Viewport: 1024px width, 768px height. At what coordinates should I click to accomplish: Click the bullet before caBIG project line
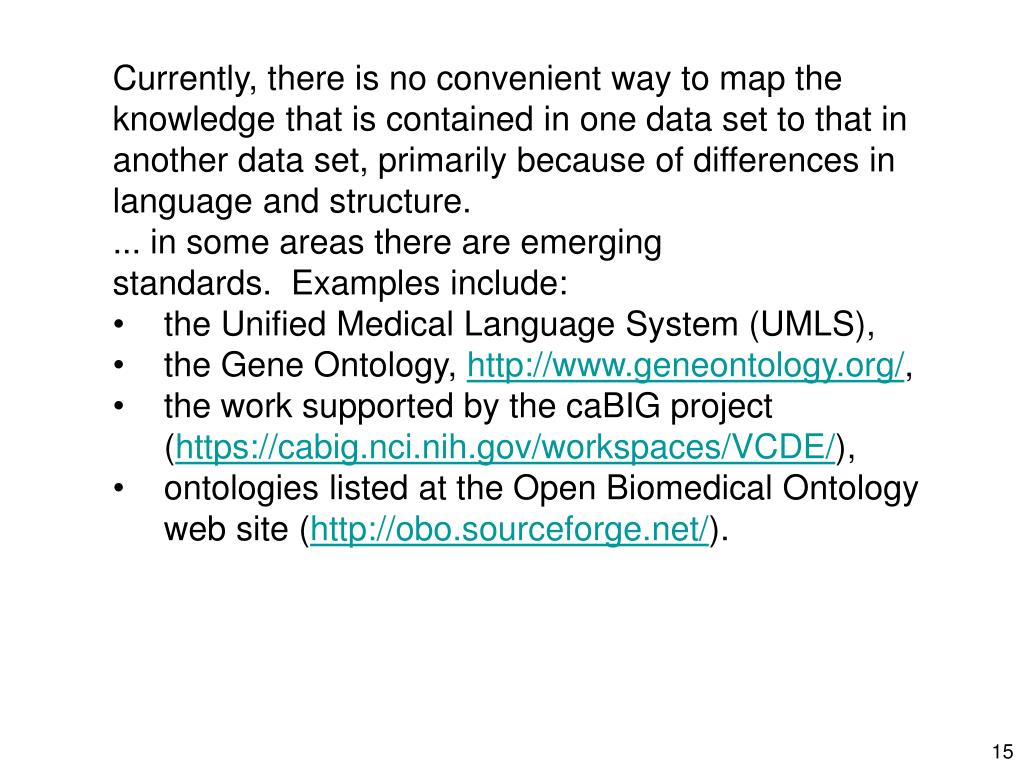click(x=118, y=407)
